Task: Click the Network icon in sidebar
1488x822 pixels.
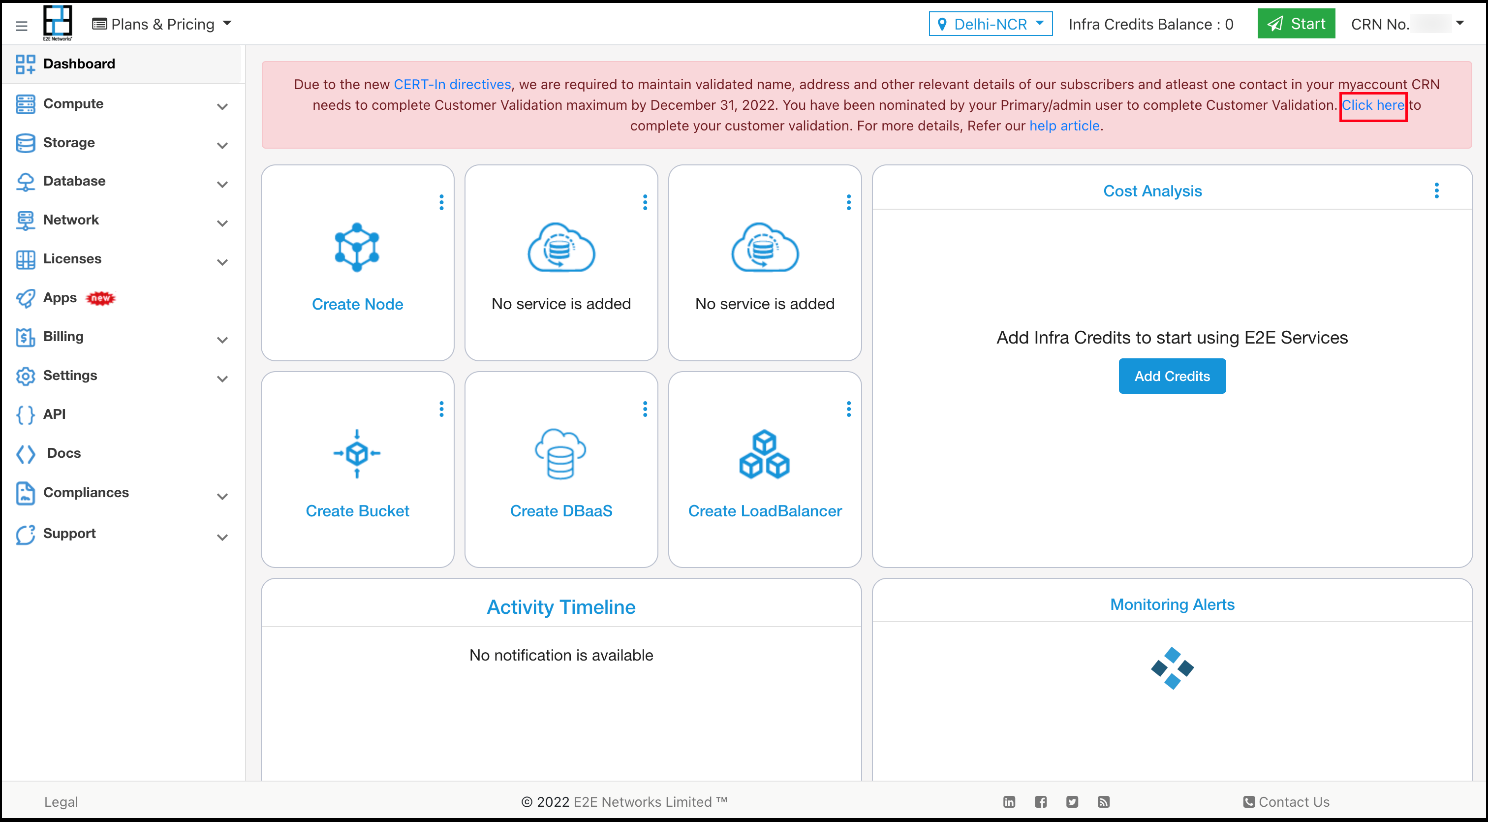Action: 26,220
